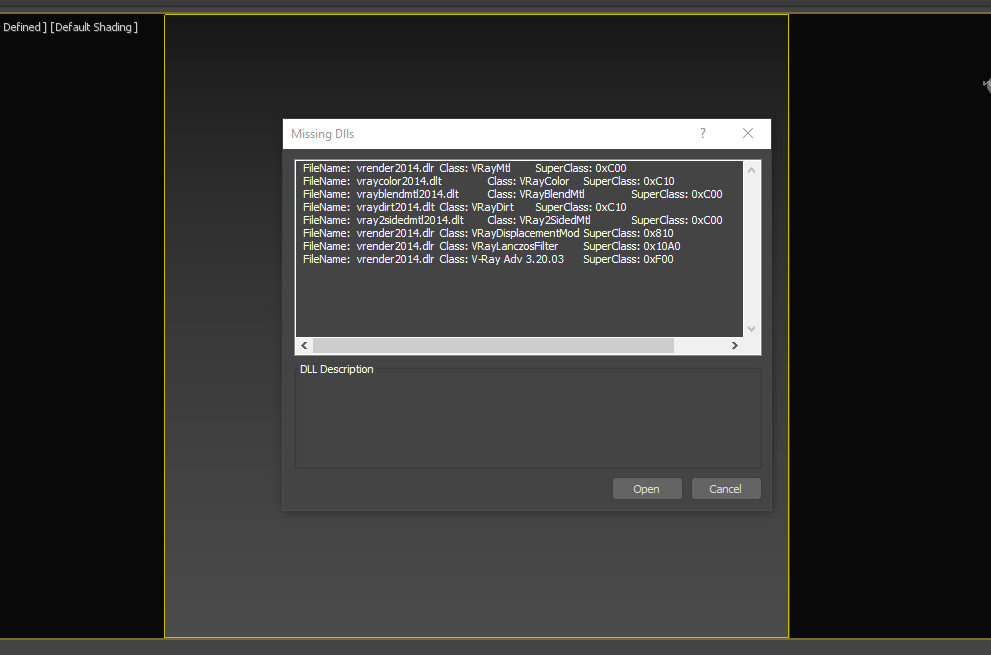Cancel the Missing Dlls dialog

[x=726, y=489]
